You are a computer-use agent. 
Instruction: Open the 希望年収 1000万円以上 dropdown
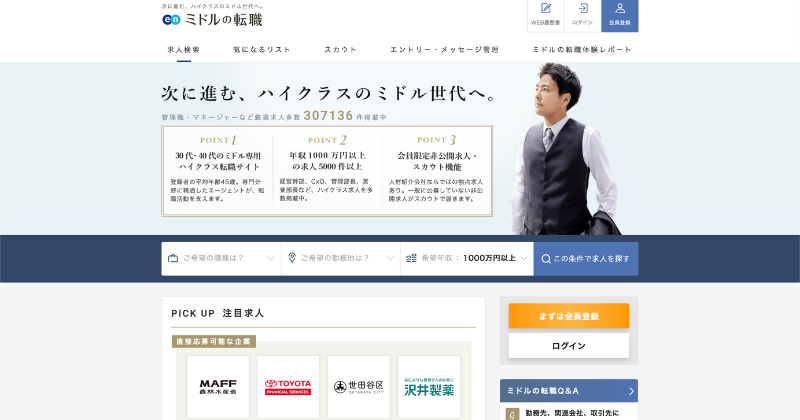(467, 258)
